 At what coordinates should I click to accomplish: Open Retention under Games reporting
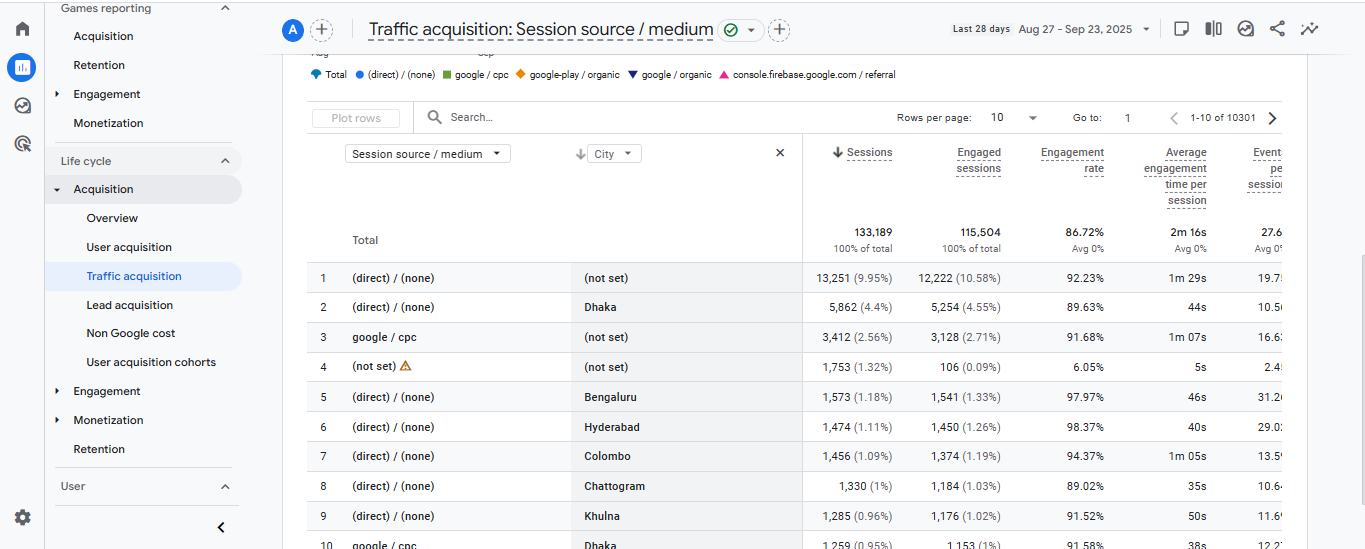(99, 65)
